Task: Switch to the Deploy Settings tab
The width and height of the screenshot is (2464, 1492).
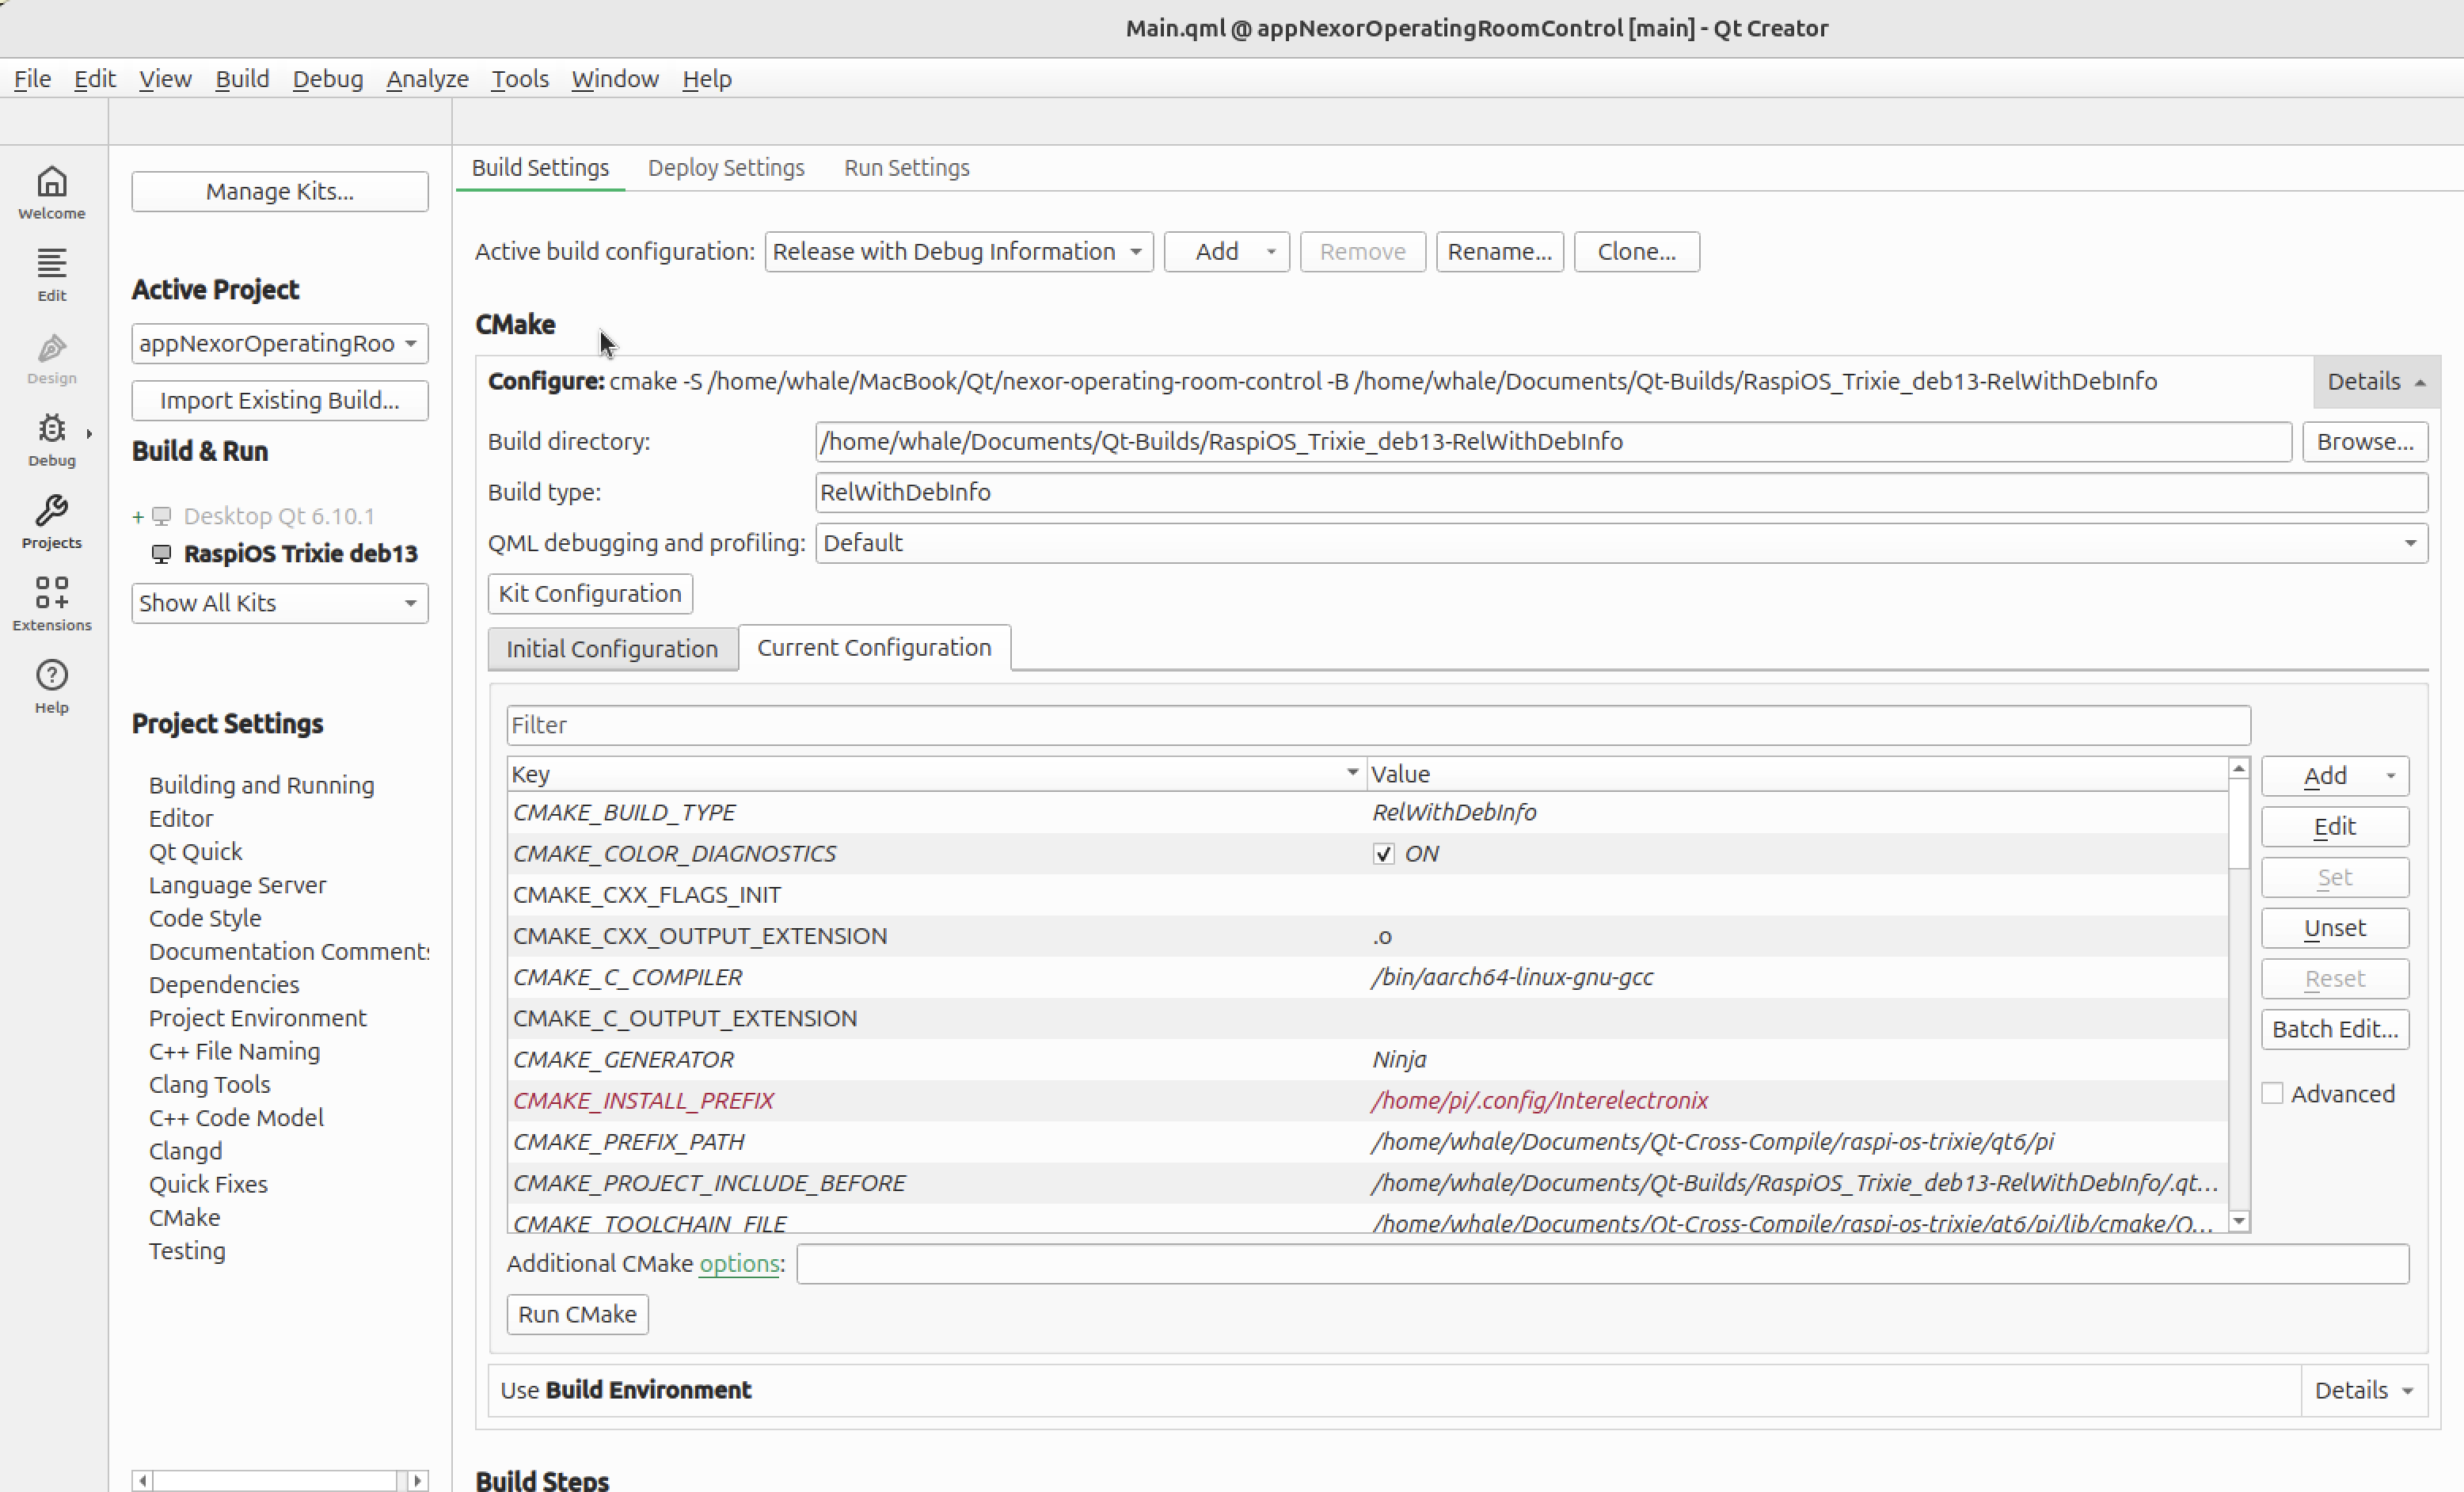Action: tap(726, 167)
